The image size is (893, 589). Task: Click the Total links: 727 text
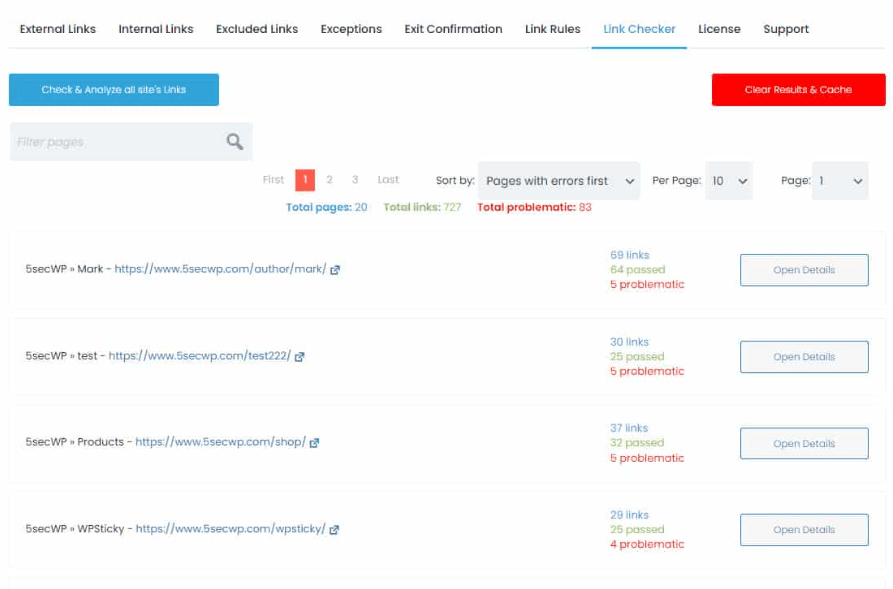coord(422,207)
